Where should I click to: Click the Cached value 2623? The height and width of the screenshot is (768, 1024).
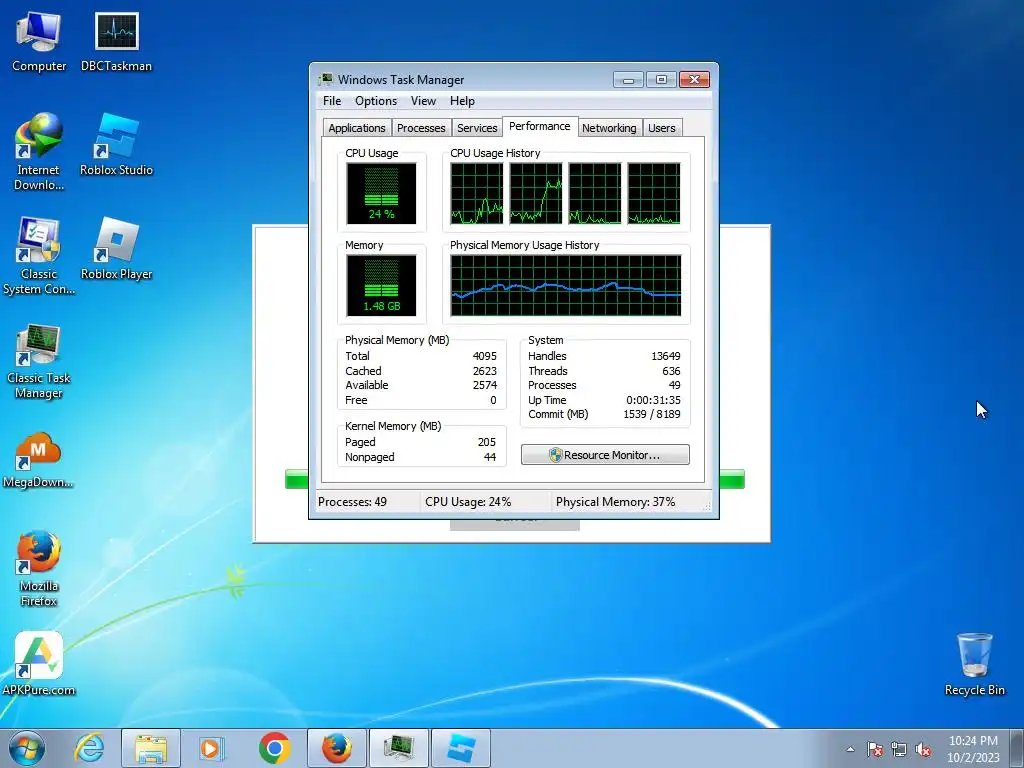[x=485, y=371]
